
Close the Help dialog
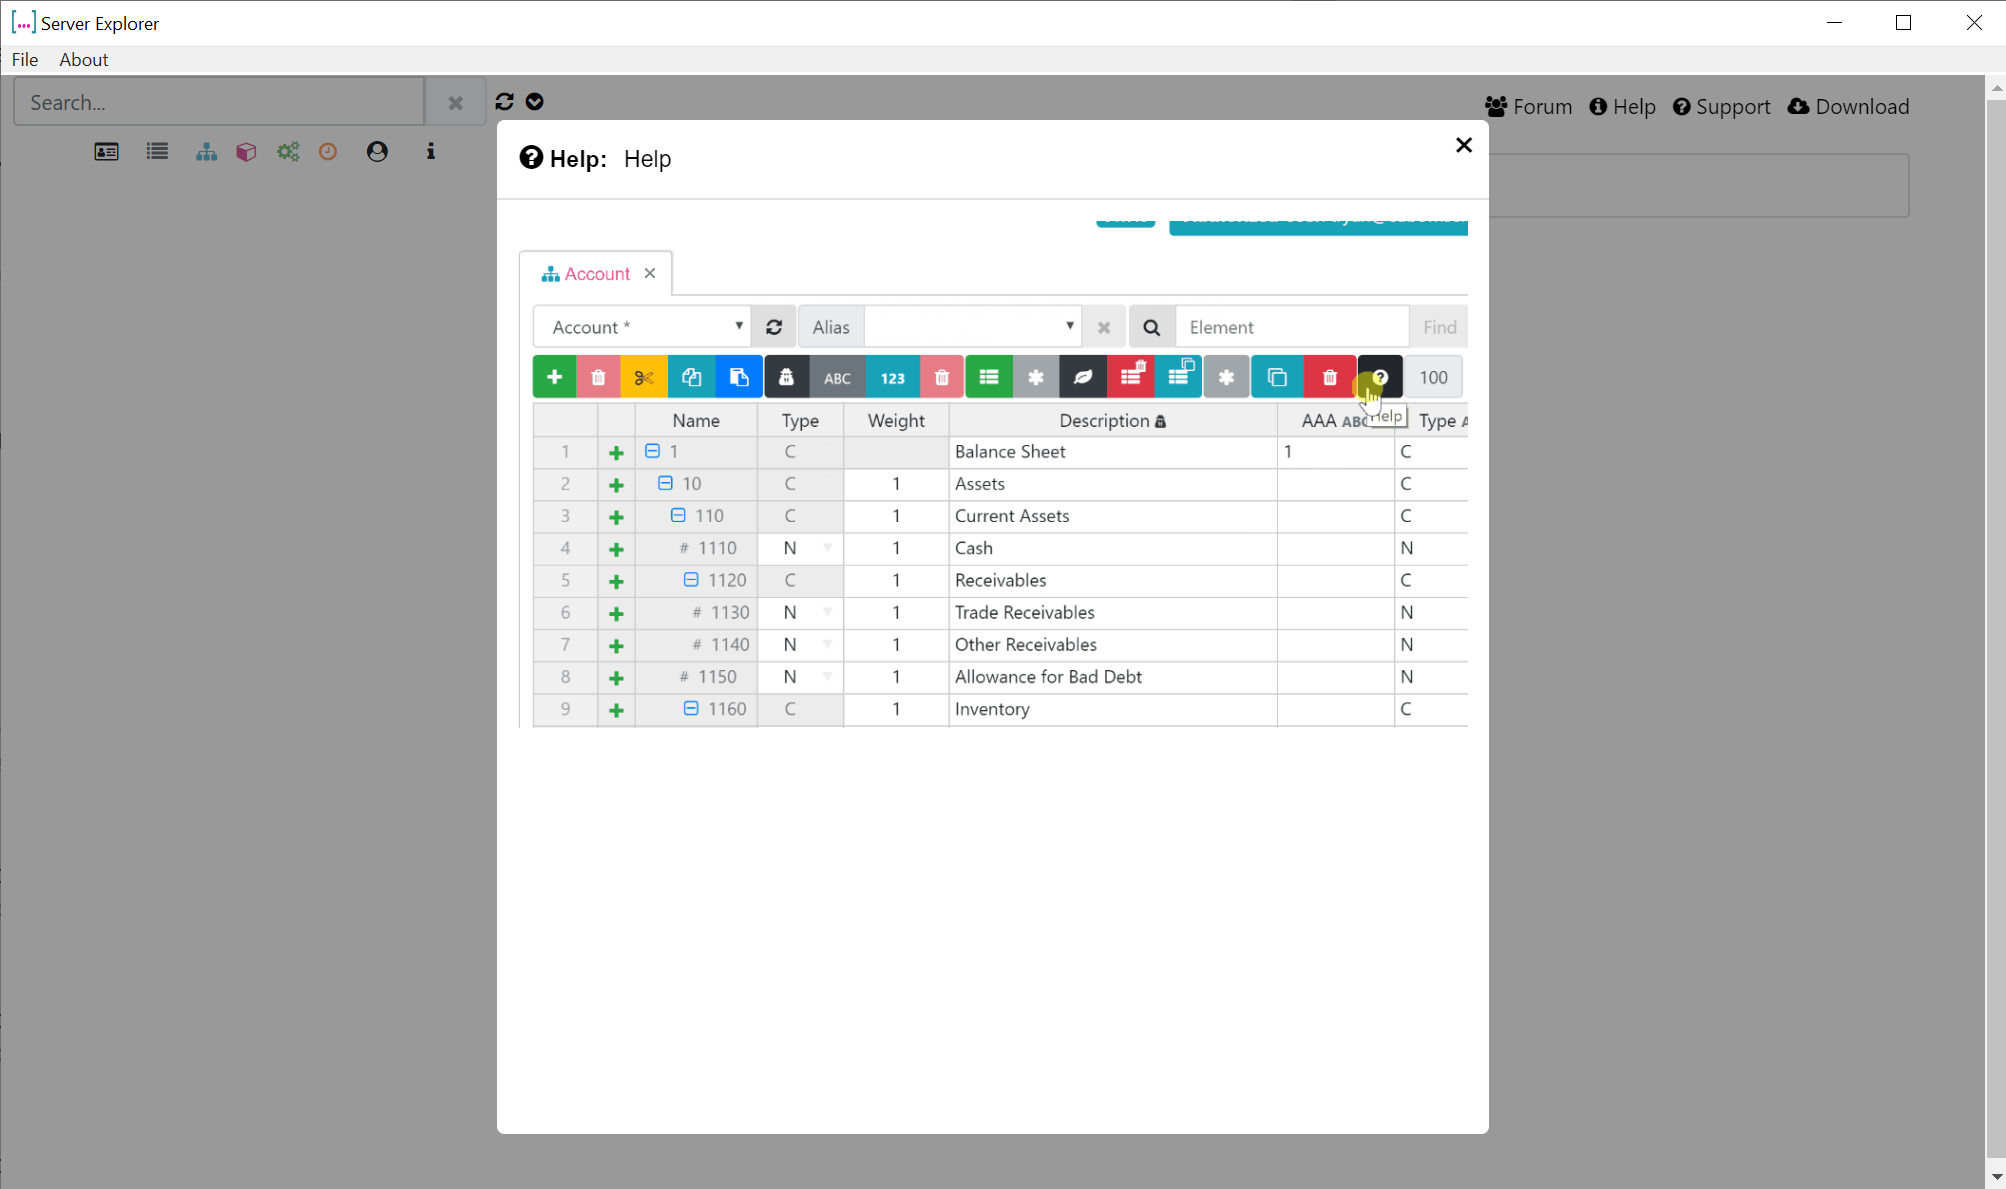1463,145
